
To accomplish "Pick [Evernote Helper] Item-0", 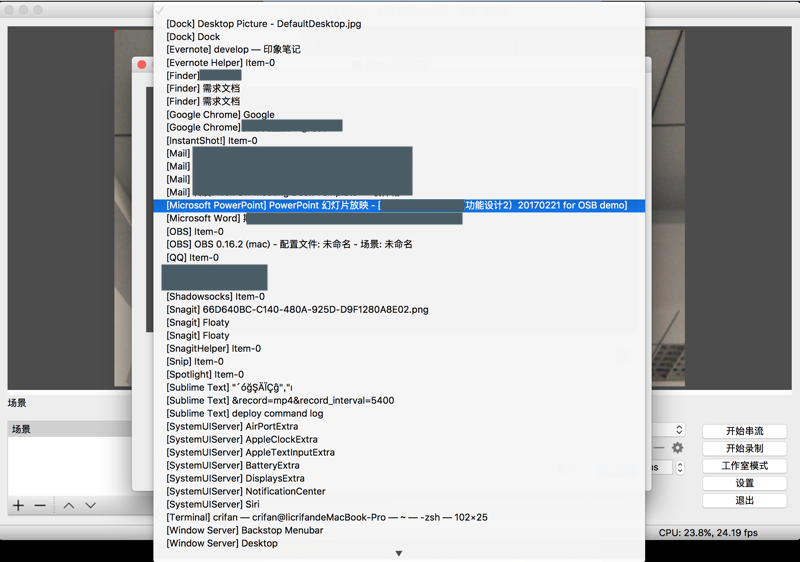I will click(x=399, y=63).
